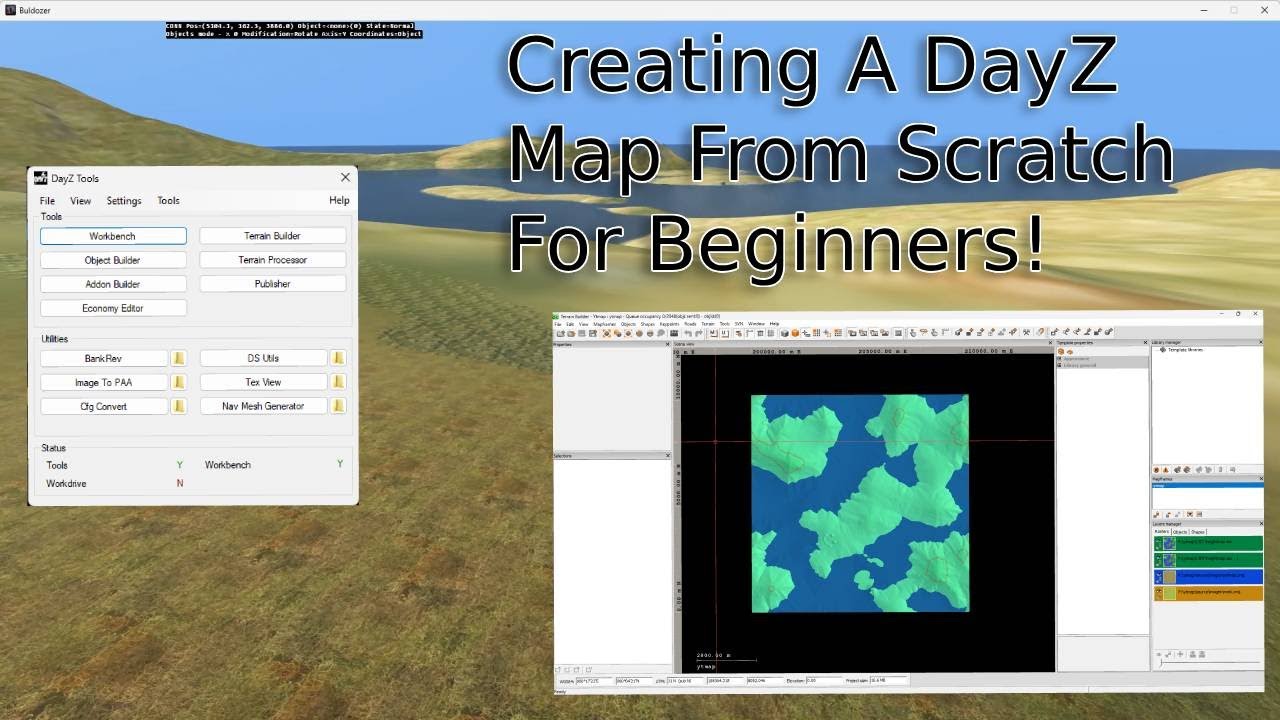Select the orange raster layer row
Screen dimensions: 1280x720
click(1209, 592)
